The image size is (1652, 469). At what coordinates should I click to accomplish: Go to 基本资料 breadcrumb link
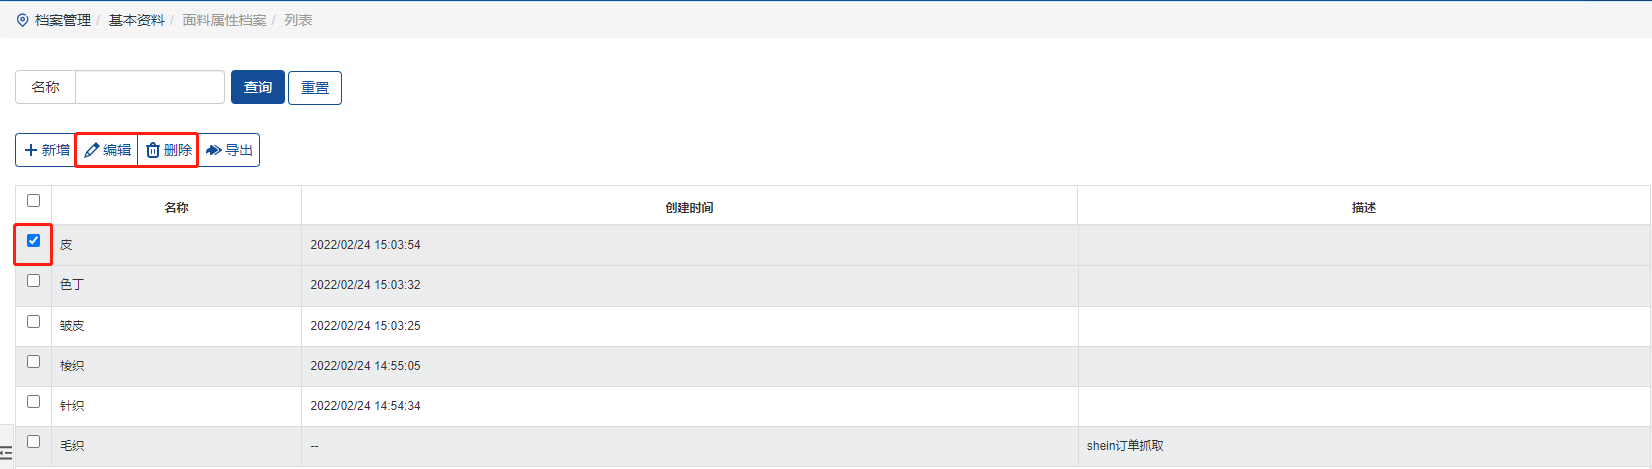coord(136,20)
